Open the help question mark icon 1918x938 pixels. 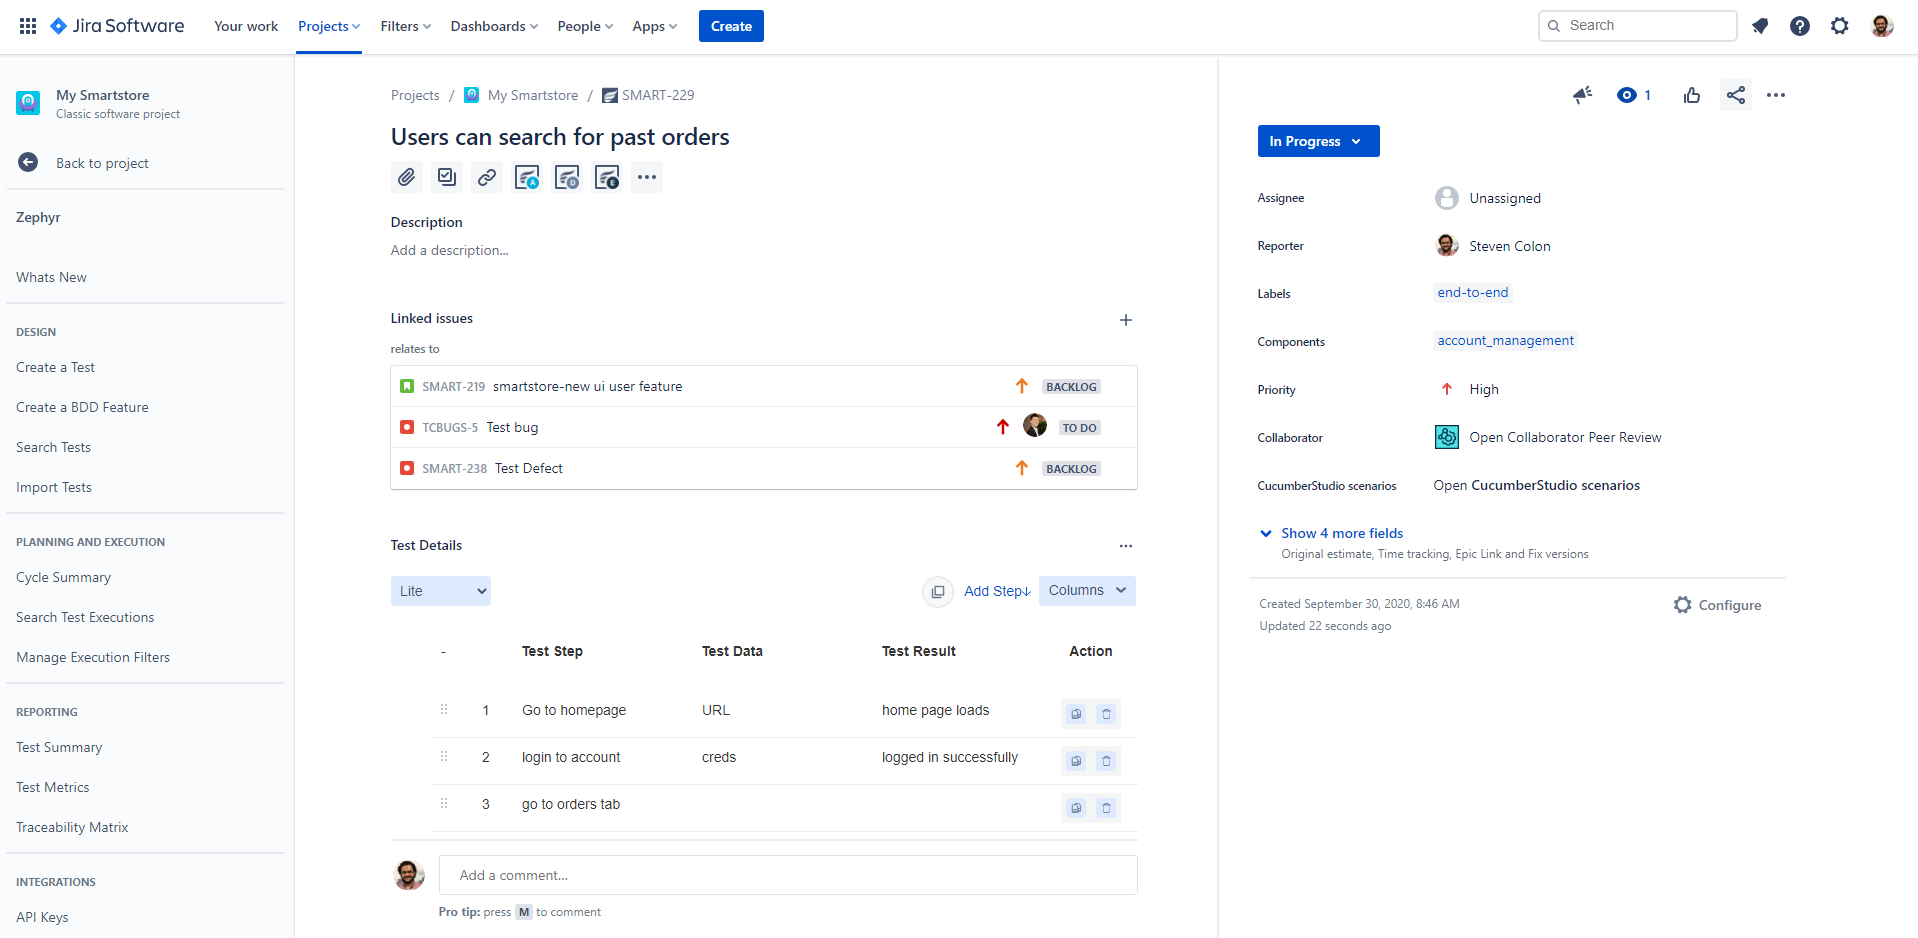point(1800,26)
